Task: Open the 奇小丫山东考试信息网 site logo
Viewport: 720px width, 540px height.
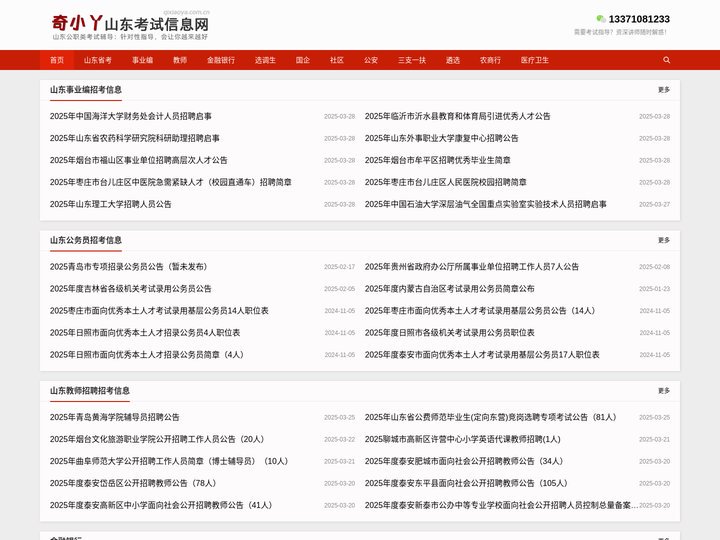Action: point(130,26)
